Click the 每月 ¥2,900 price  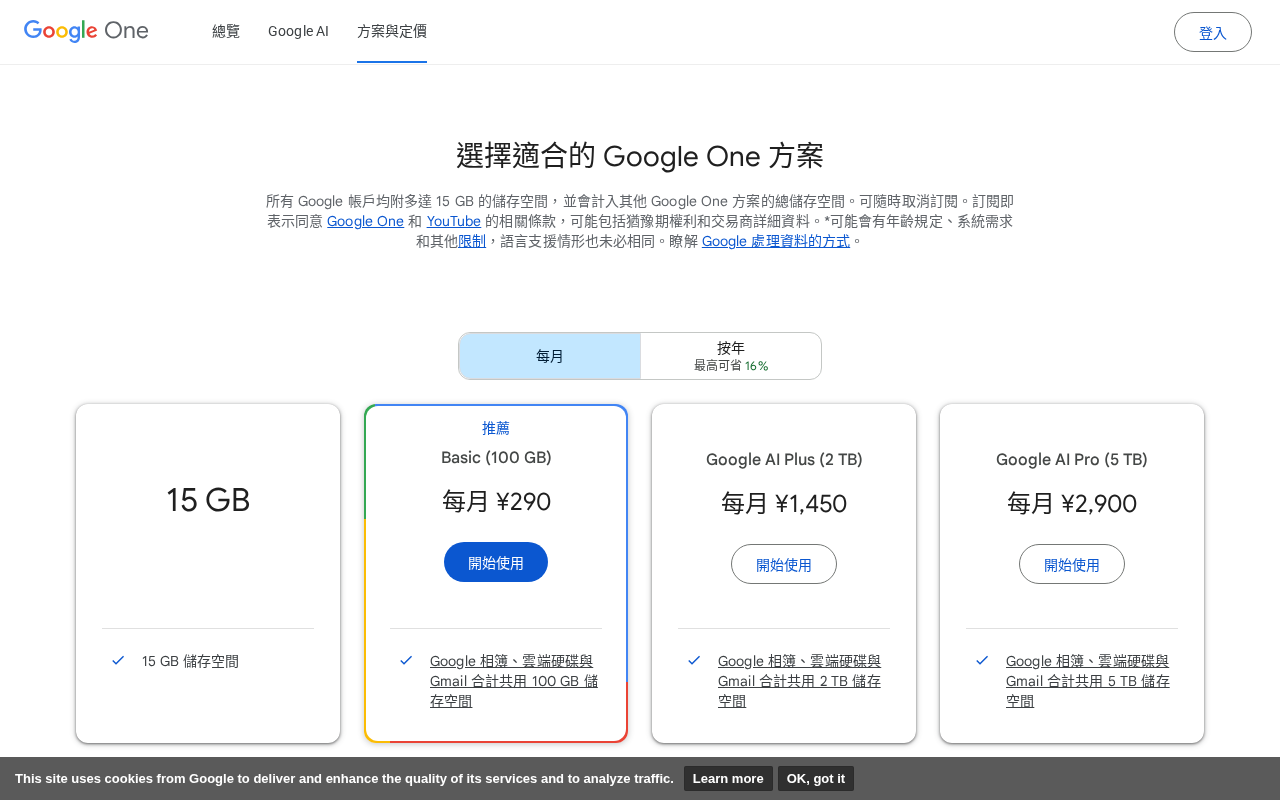(x=1072, y=503)
